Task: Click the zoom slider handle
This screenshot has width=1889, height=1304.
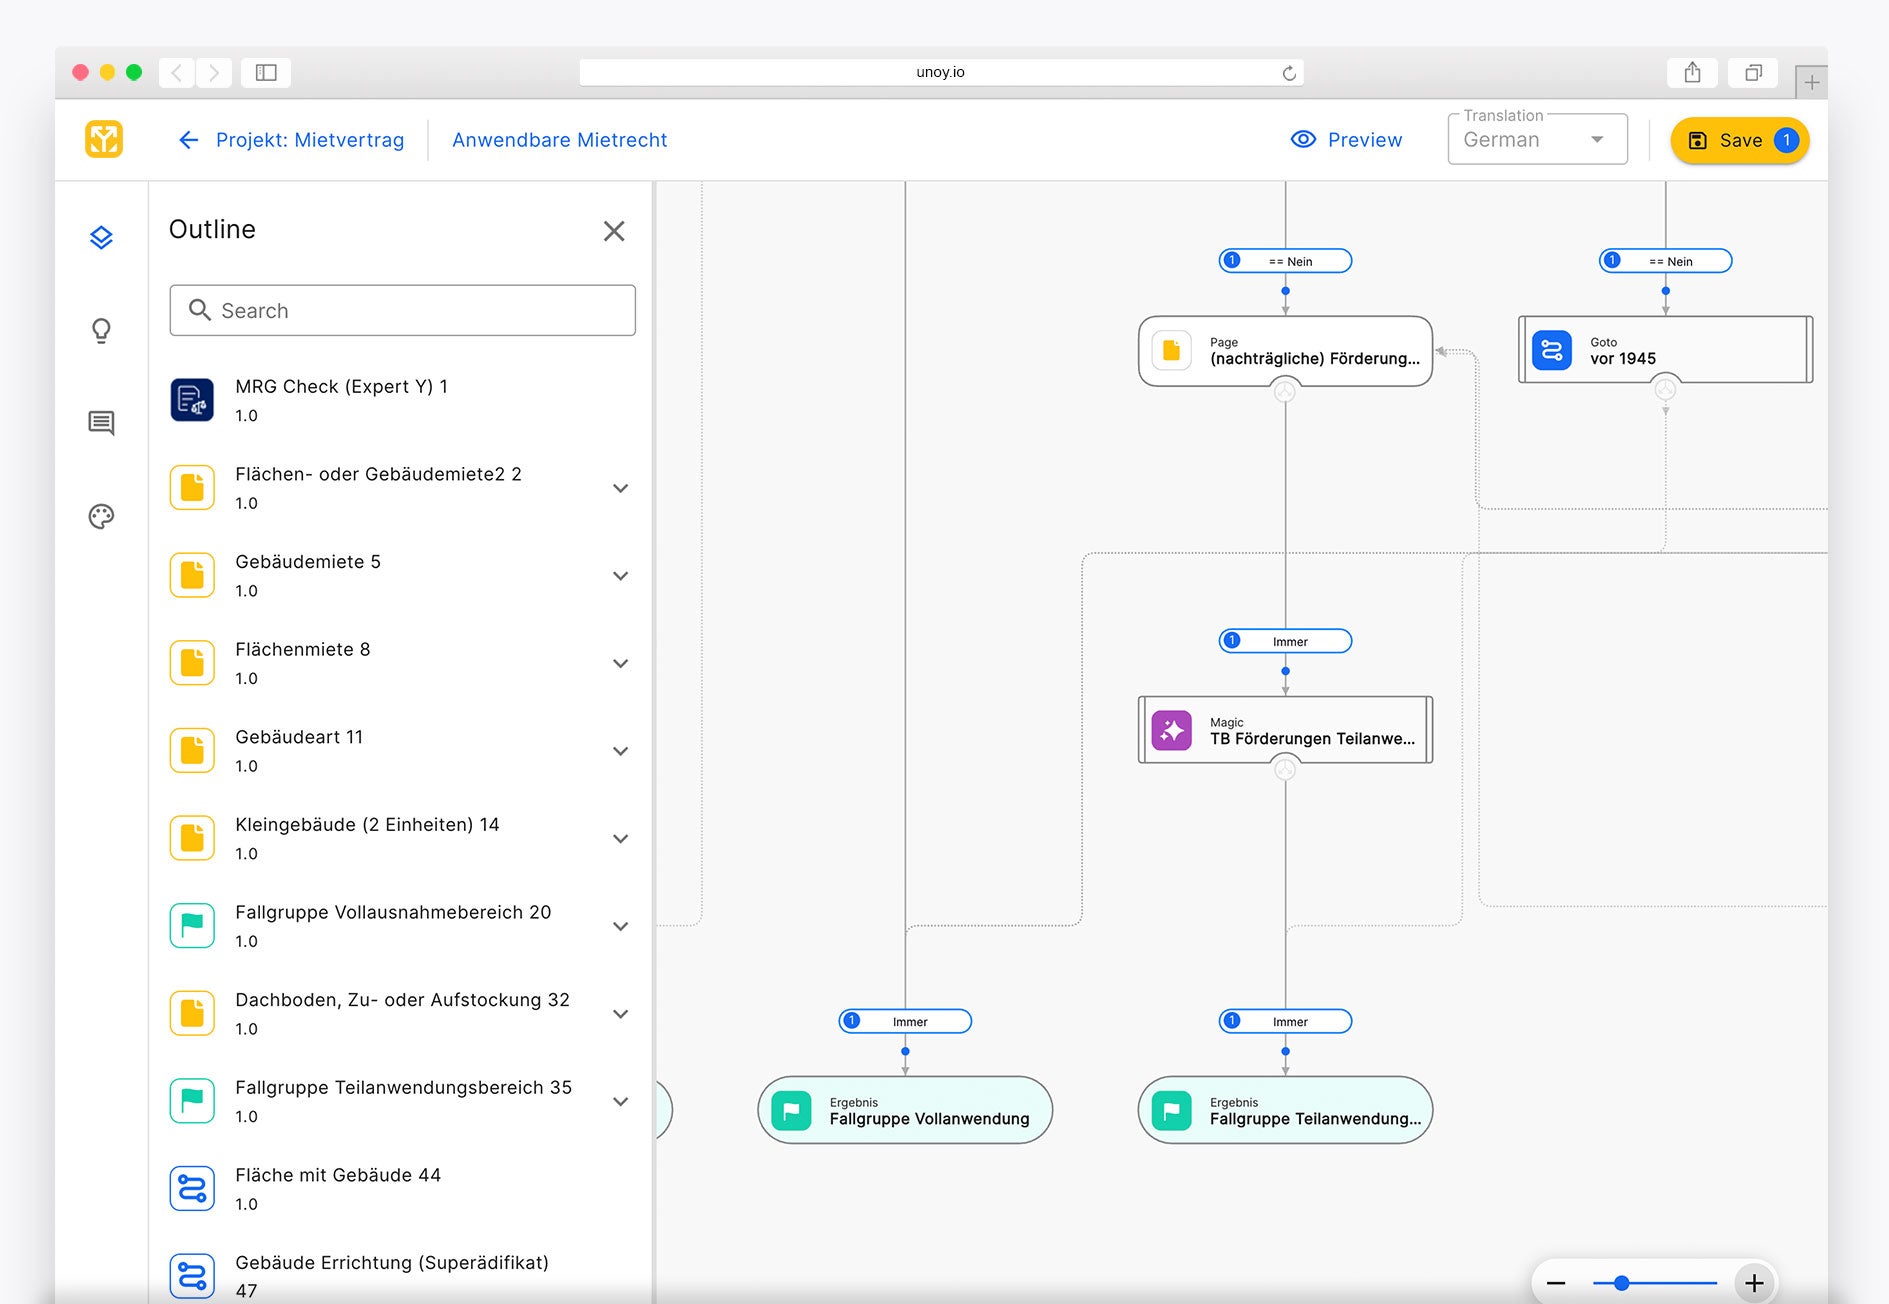Action: click(1621, 1283)
